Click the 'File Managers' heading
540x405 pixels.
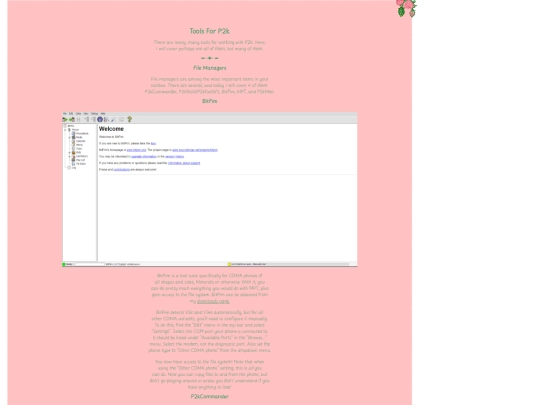[x=209, y=68]
